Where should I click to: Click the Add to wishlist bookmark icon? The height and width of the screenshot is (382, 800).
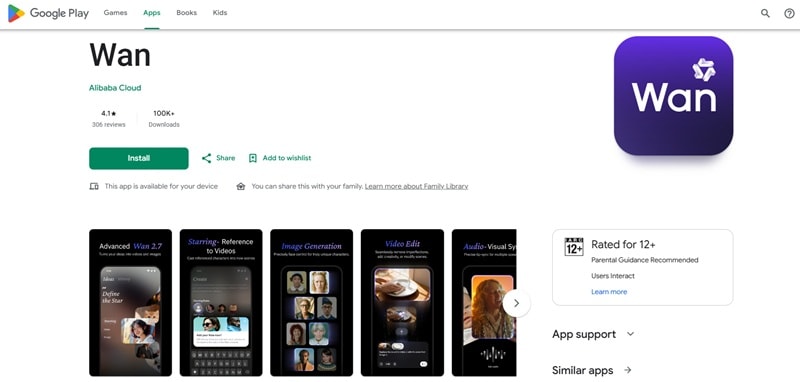coord(253,158)
